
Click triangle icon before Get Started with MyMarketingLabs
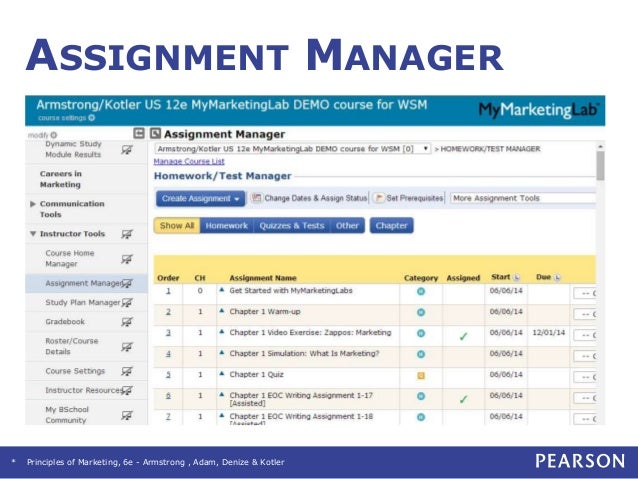[222, 290]
